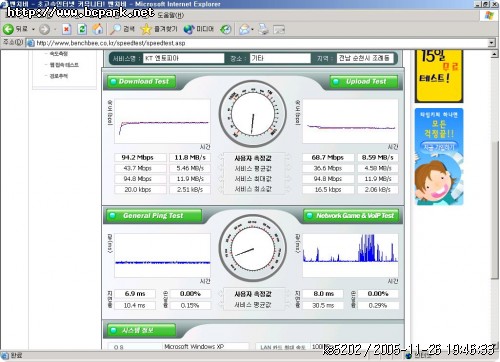Screen dimensions: 500x362
Task: Select the 30.5 ms average VoIP ping
Action: (x=323, y=305)
